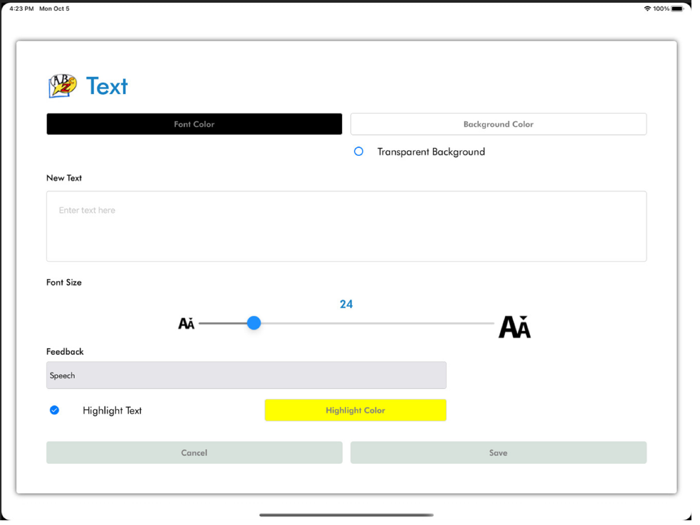
Task: Click the battery status icon
Action: pos(677,8)
